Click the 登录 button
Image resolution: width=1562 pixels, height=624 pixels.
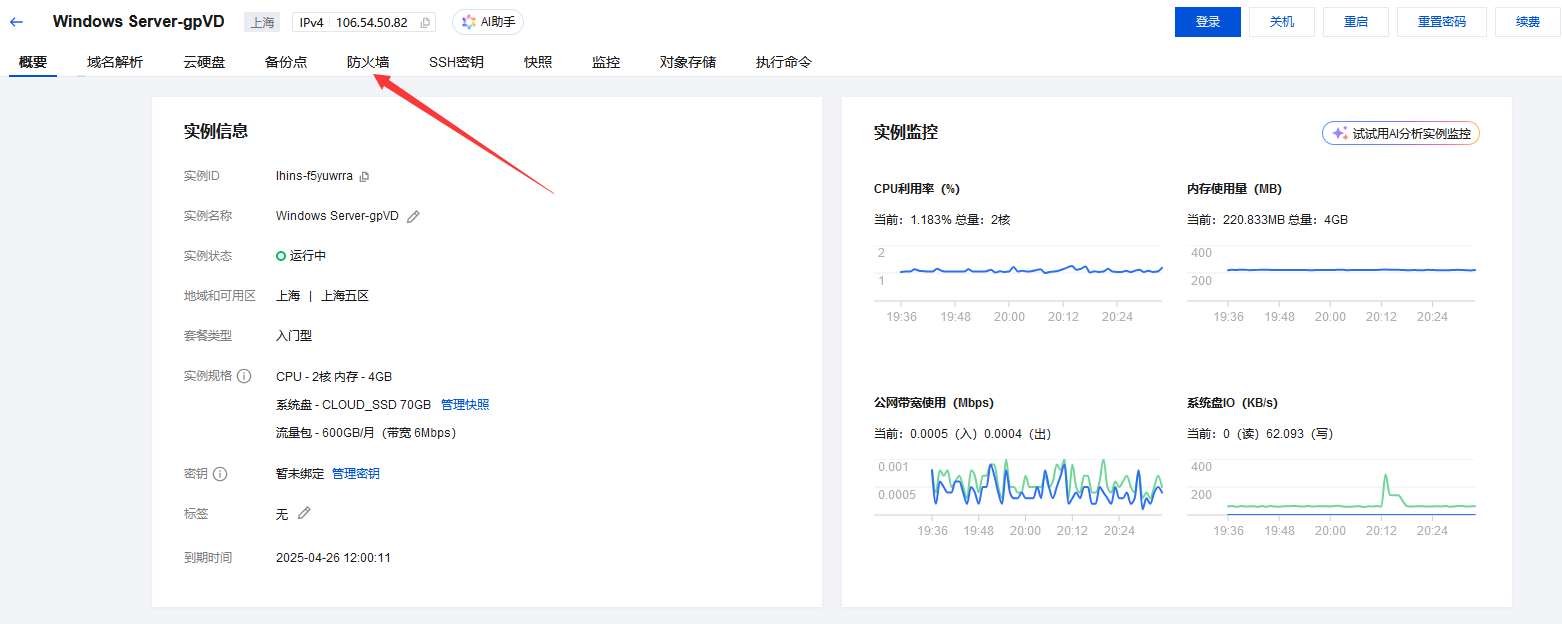point(1207,21)
